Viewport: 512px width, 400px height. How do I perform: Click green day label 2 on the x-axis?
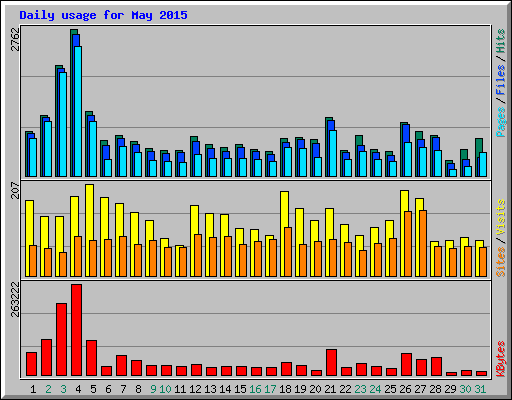[48, 389]
